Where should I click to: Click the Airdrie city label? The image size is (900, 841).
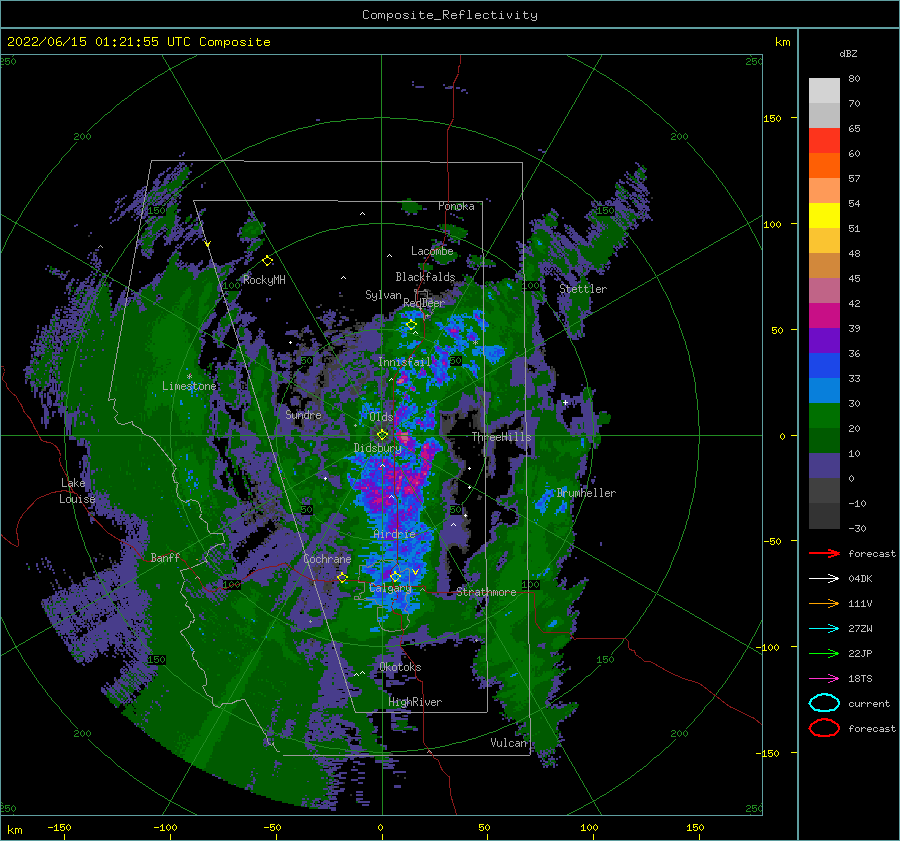[394, 534]
